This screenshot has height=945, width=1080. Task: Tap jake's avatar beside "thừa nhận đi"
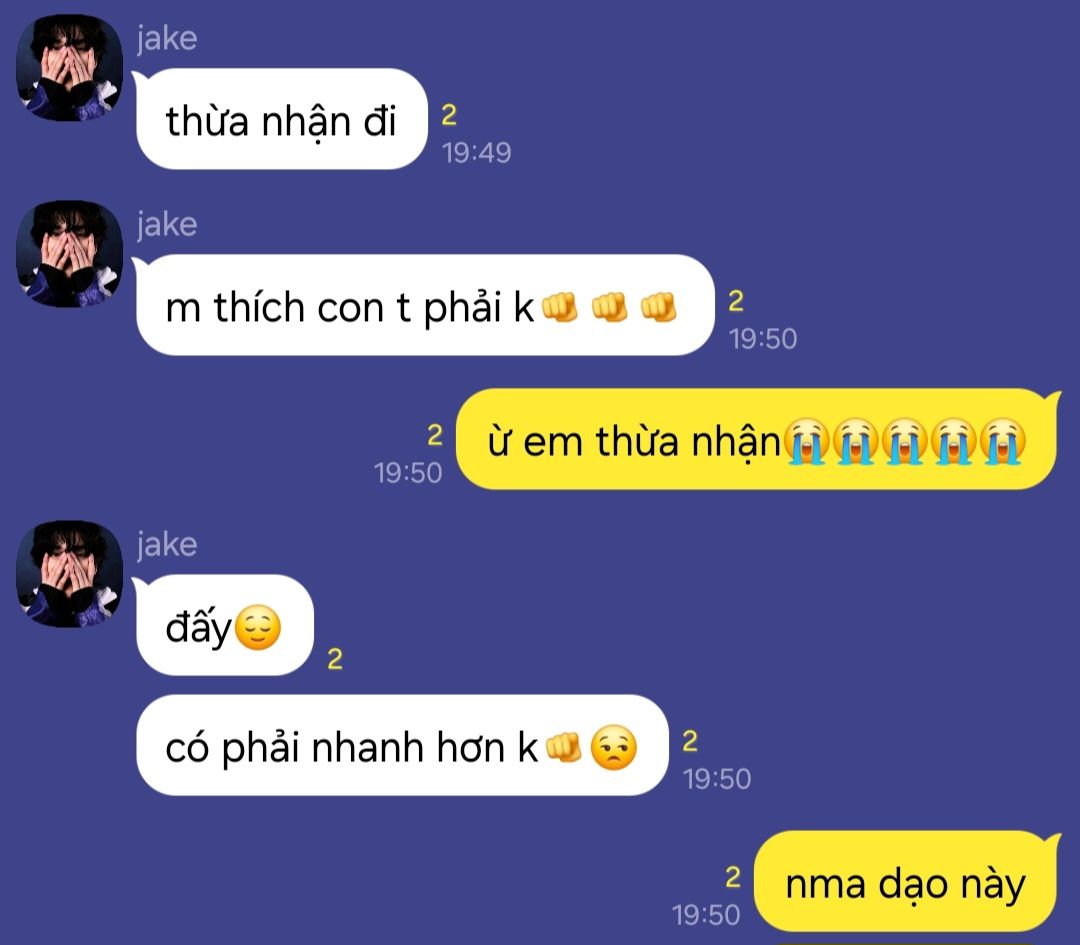tap(69, 68)
